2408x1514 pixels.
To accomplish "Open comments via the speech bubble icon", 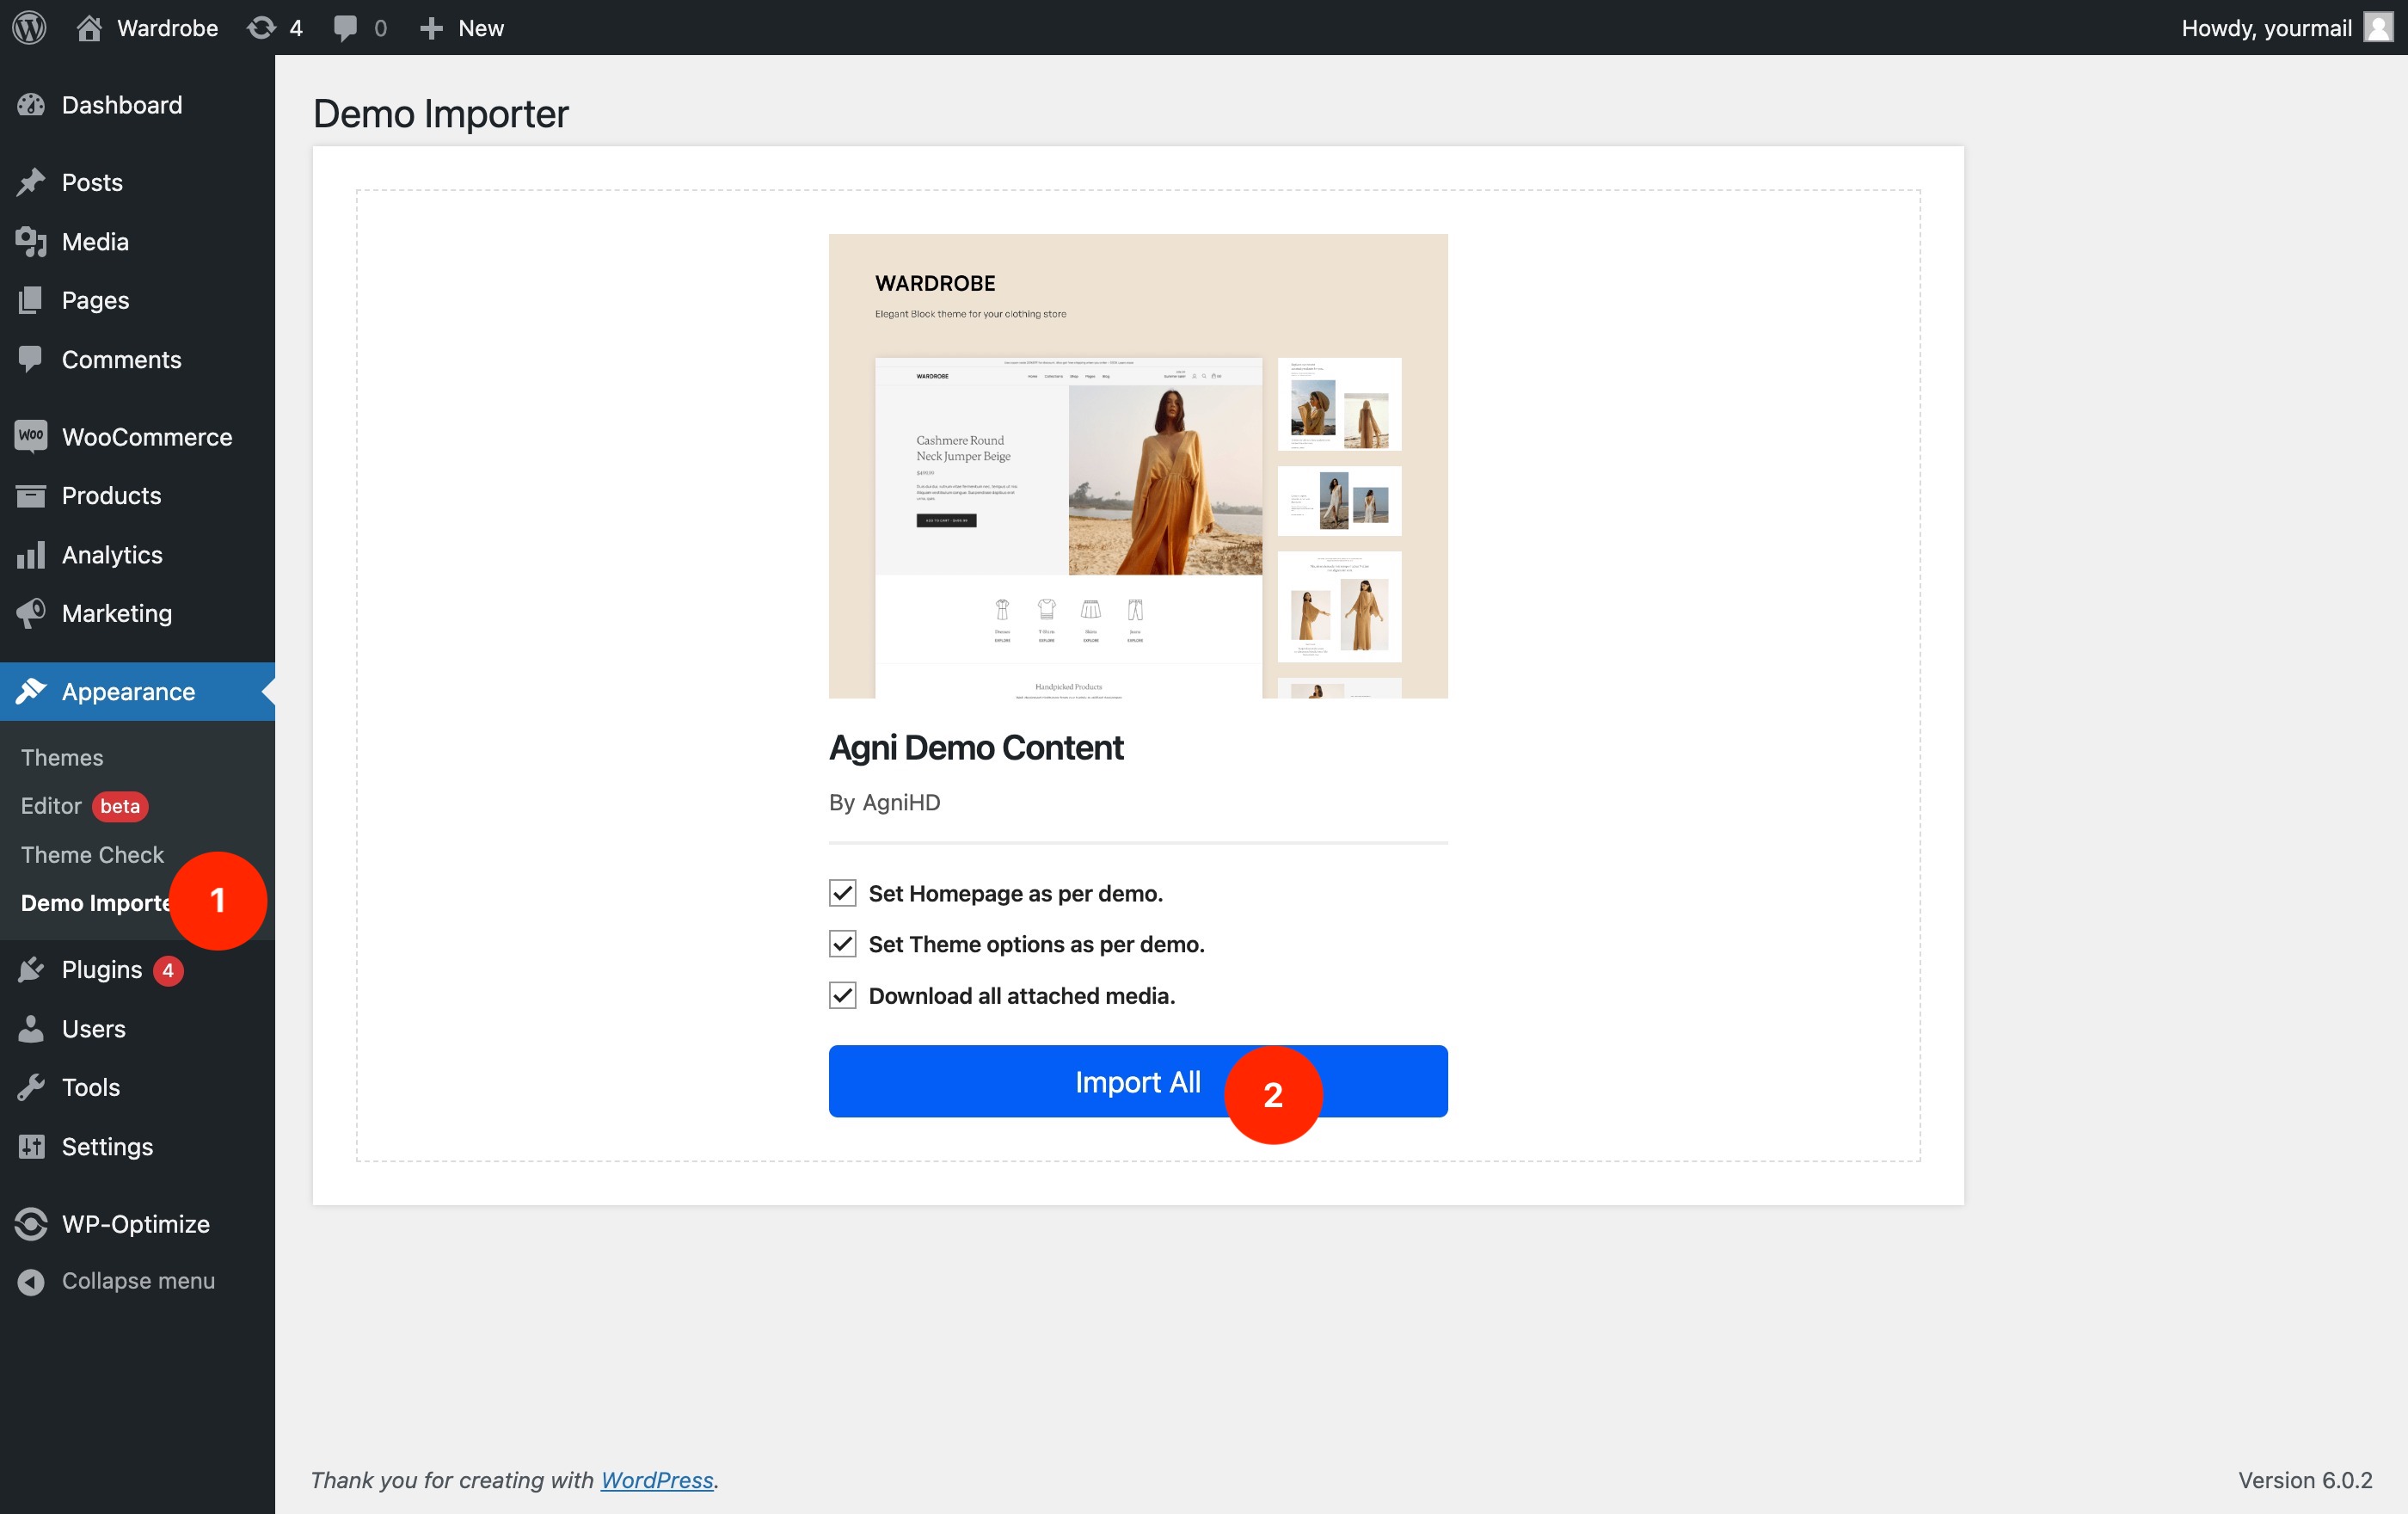I will pos(345,27).
